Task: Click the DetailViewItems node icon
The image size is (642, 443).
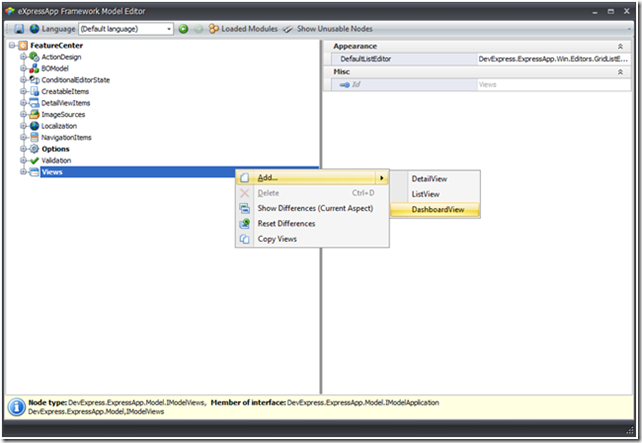Action: [34, 103]
